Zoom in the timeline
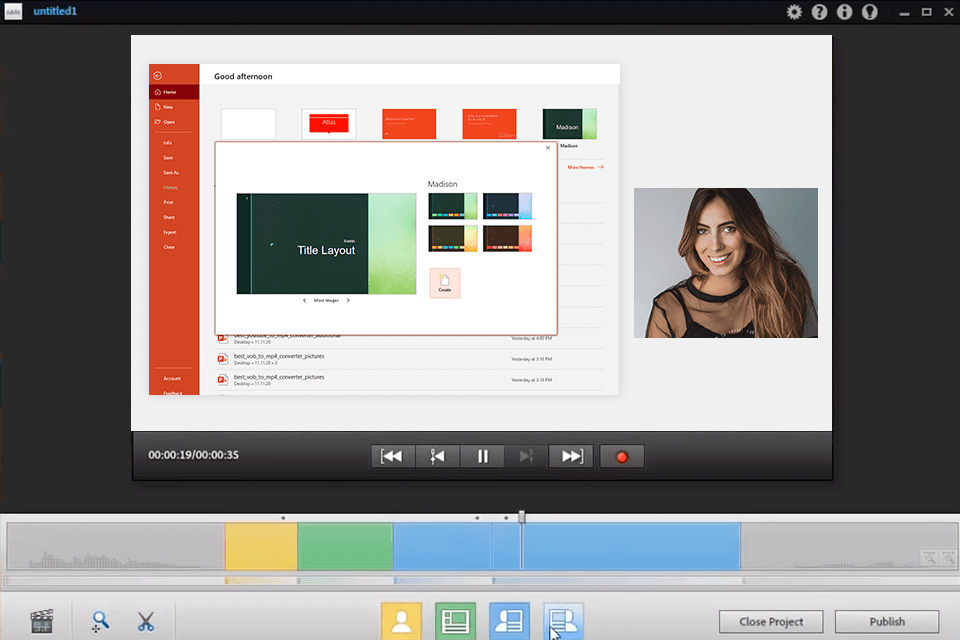Image resolution: width=960 pixels, height=640 pixels. click(948, 558)
